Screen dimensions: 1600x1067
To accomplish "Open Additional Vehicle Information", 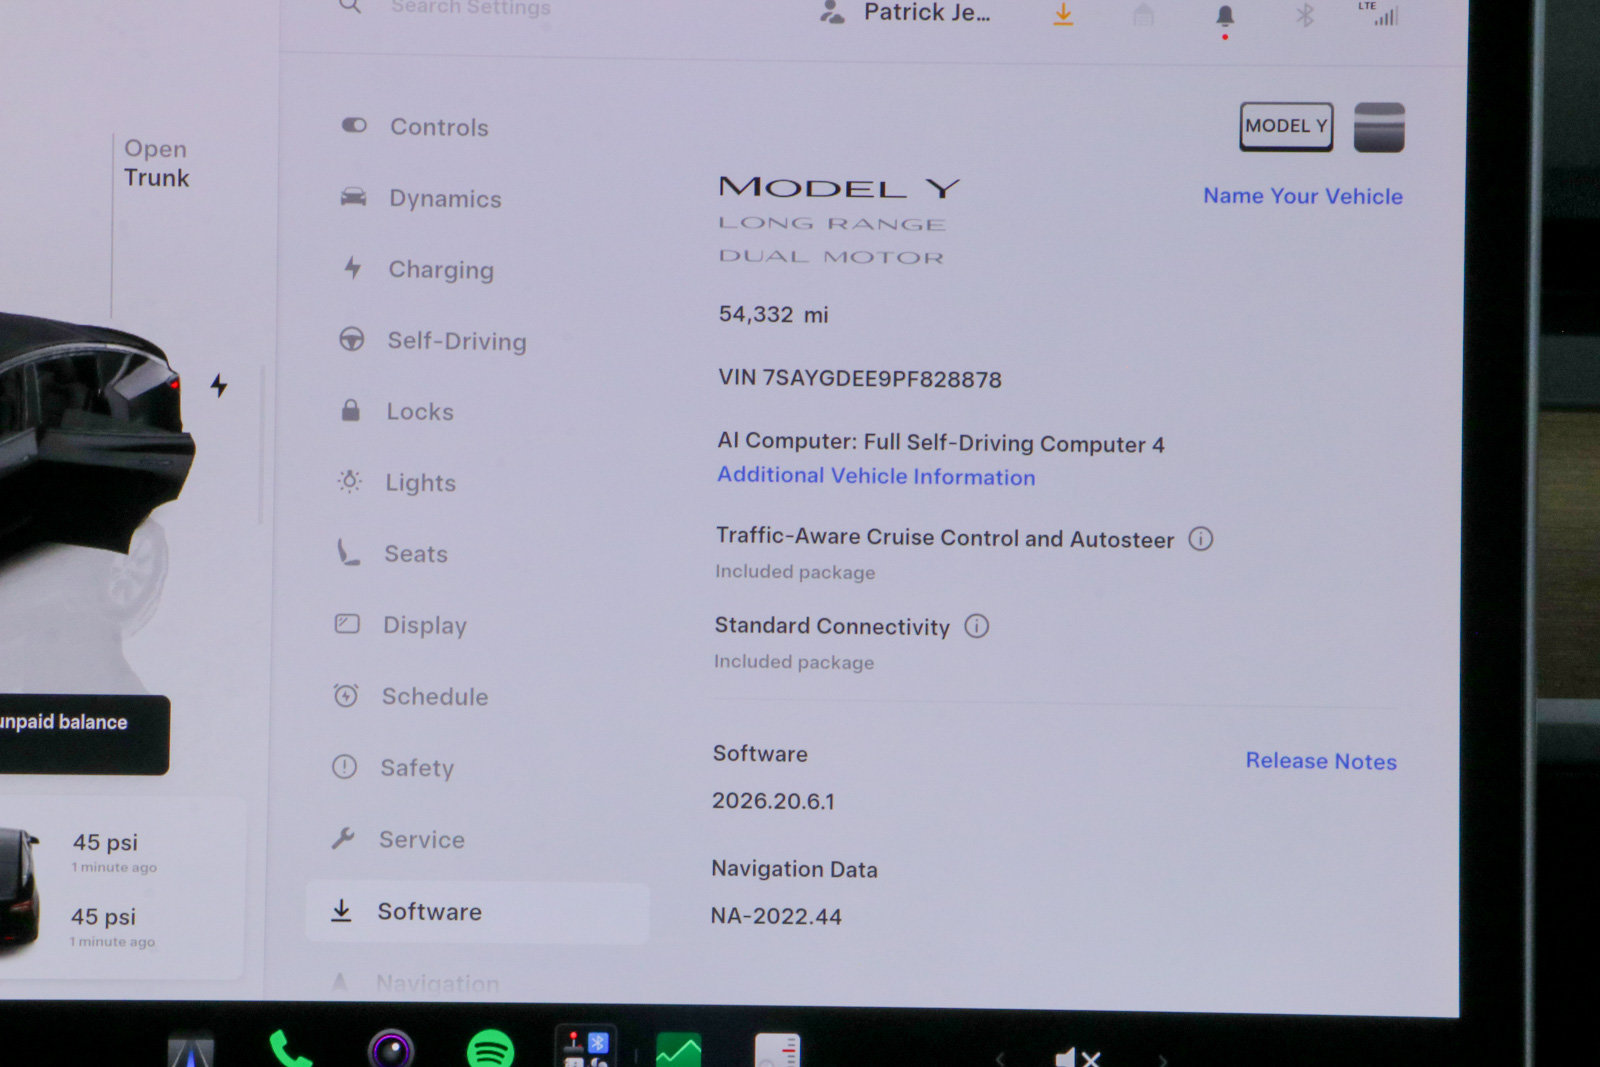I will (x=876, y=476).
